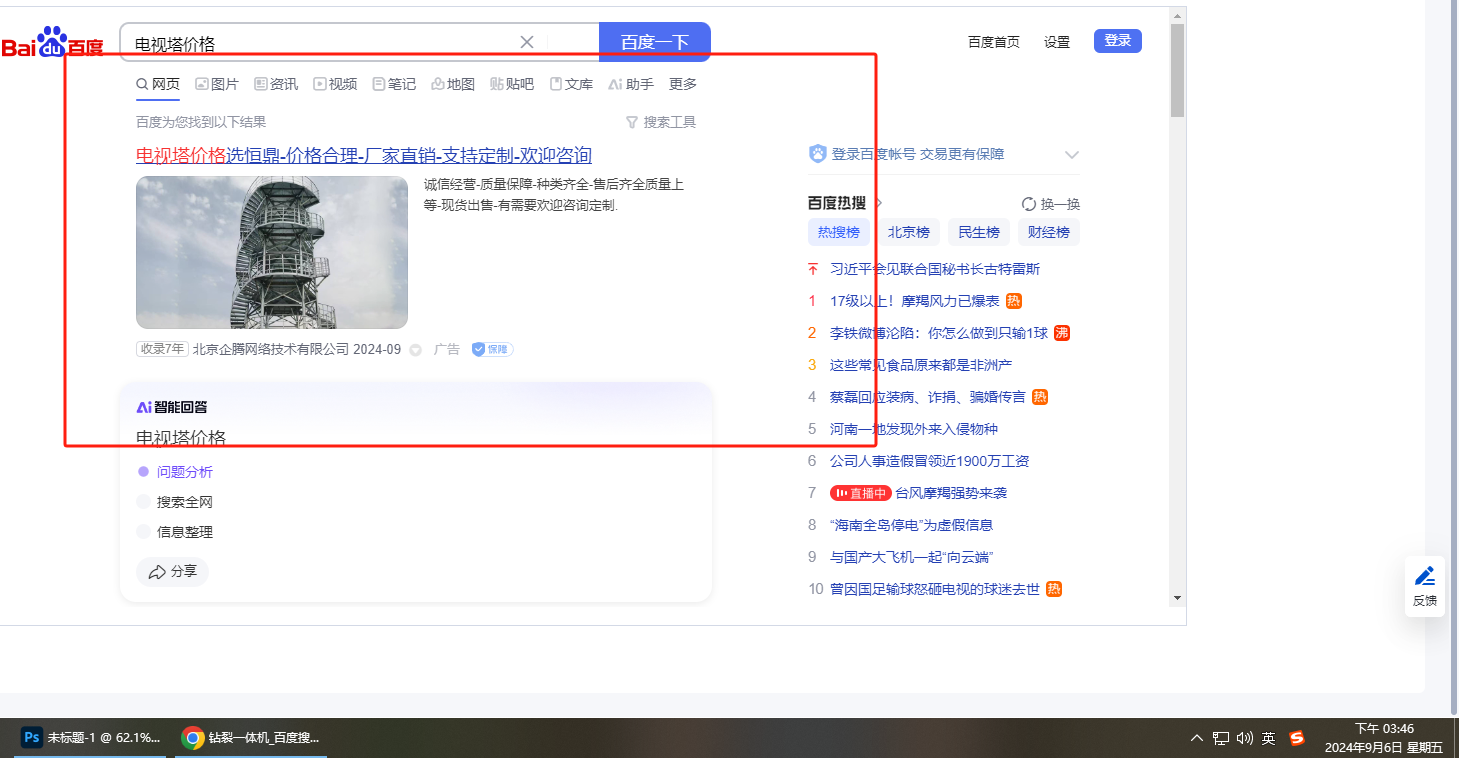Open the 笔记 results tab
1459x758 pixels.
[x=394, y=84]
